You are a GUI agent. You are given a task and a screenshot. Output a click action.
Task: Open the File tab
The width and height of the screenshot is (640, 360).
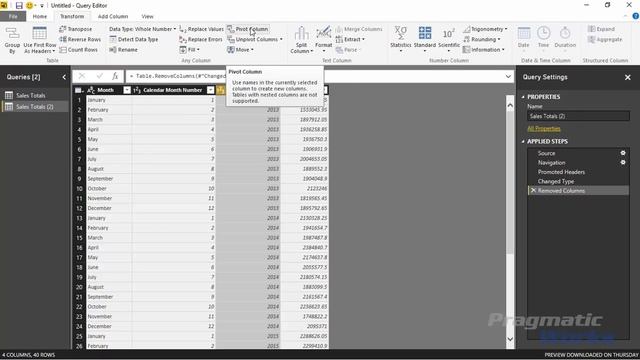pos(13,16)
